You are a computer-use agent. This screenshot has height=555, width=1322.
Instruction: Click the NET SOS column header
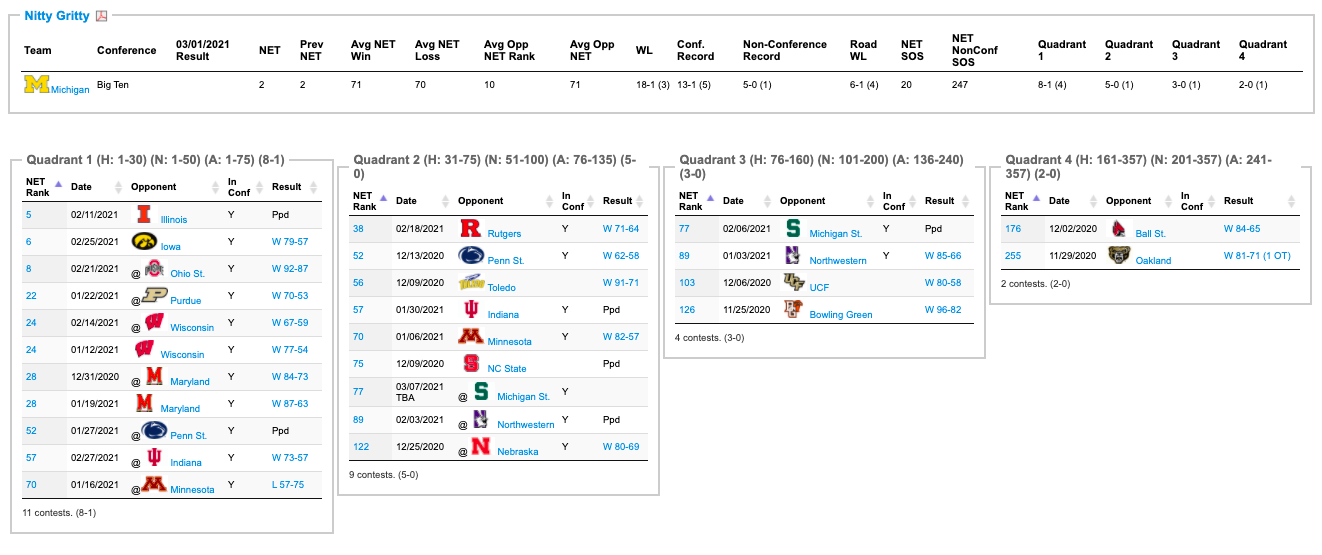(x=912, y=50)
